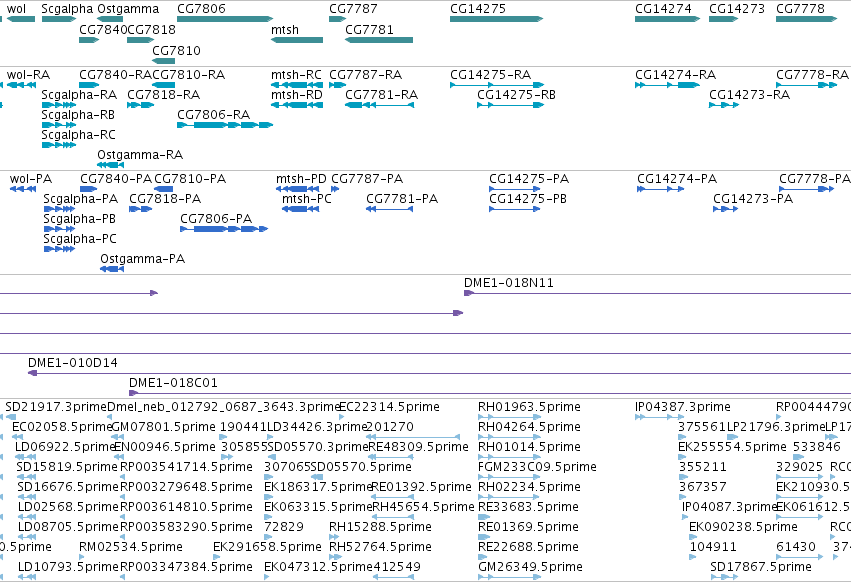Click EST RH01963.5prime
Screen dimensions: 851x582
click(529, 407)
